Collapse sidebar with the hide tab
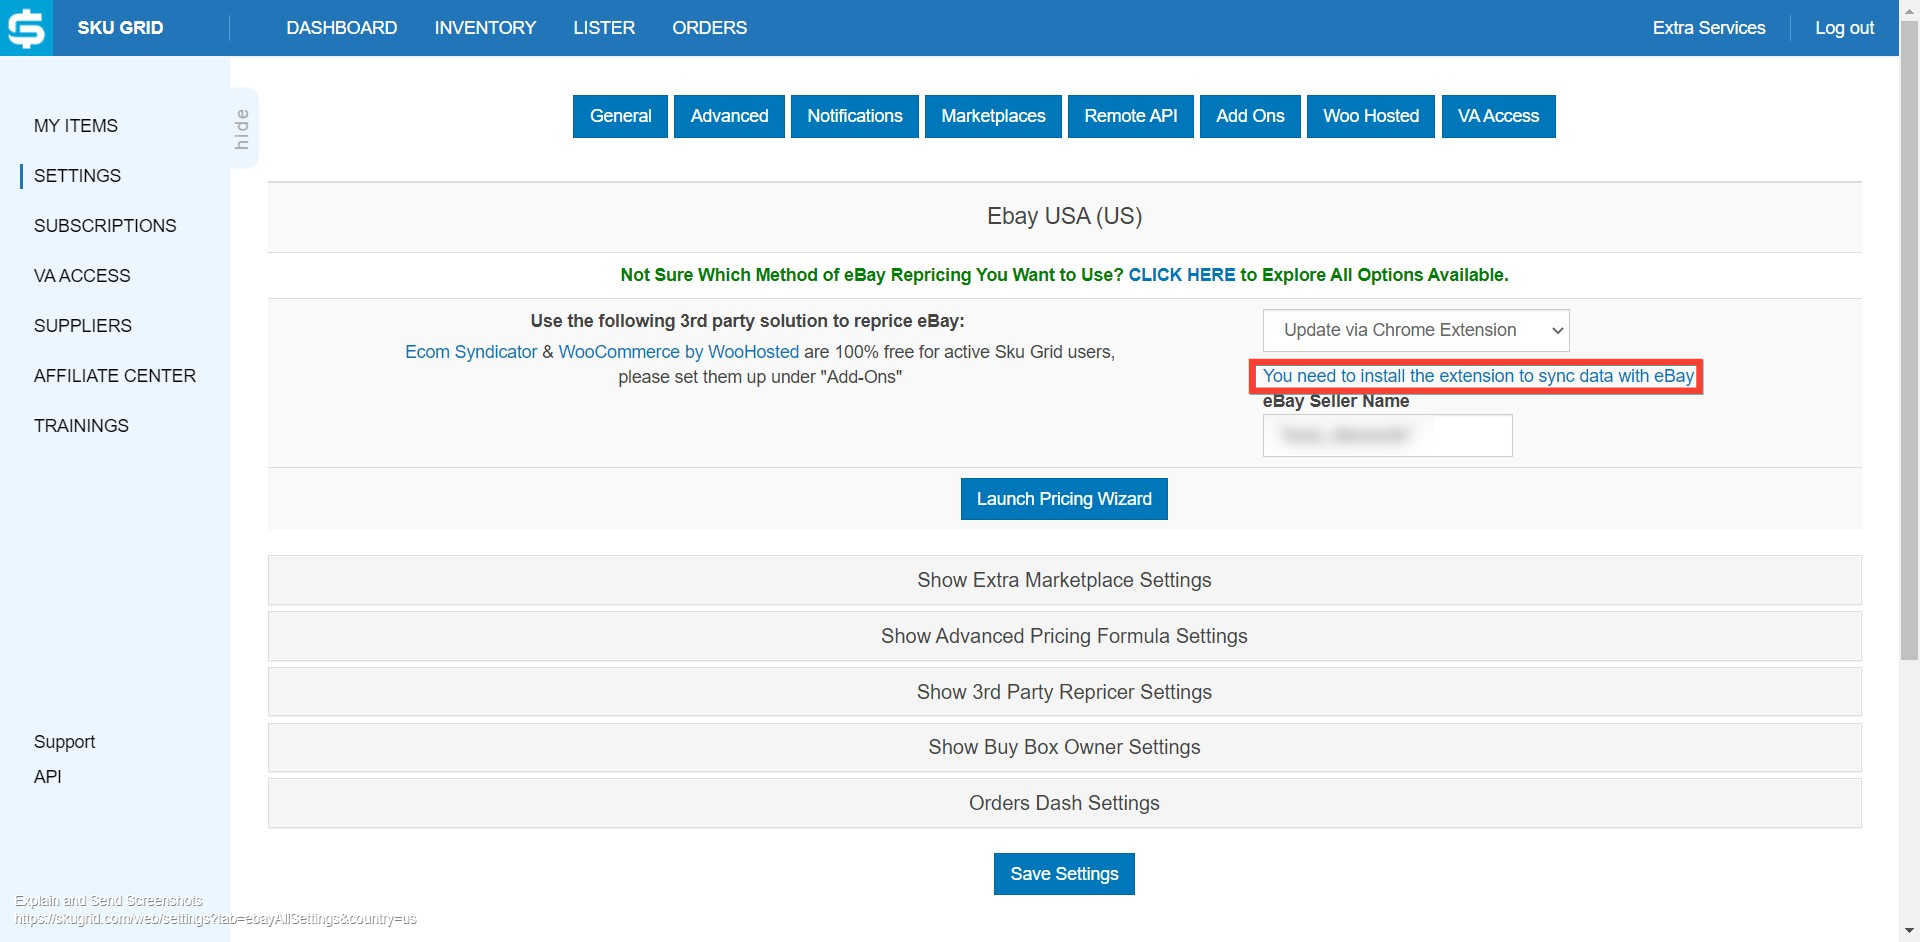The height and width of the screenshot is (942, 1920). tap(242, 128)
